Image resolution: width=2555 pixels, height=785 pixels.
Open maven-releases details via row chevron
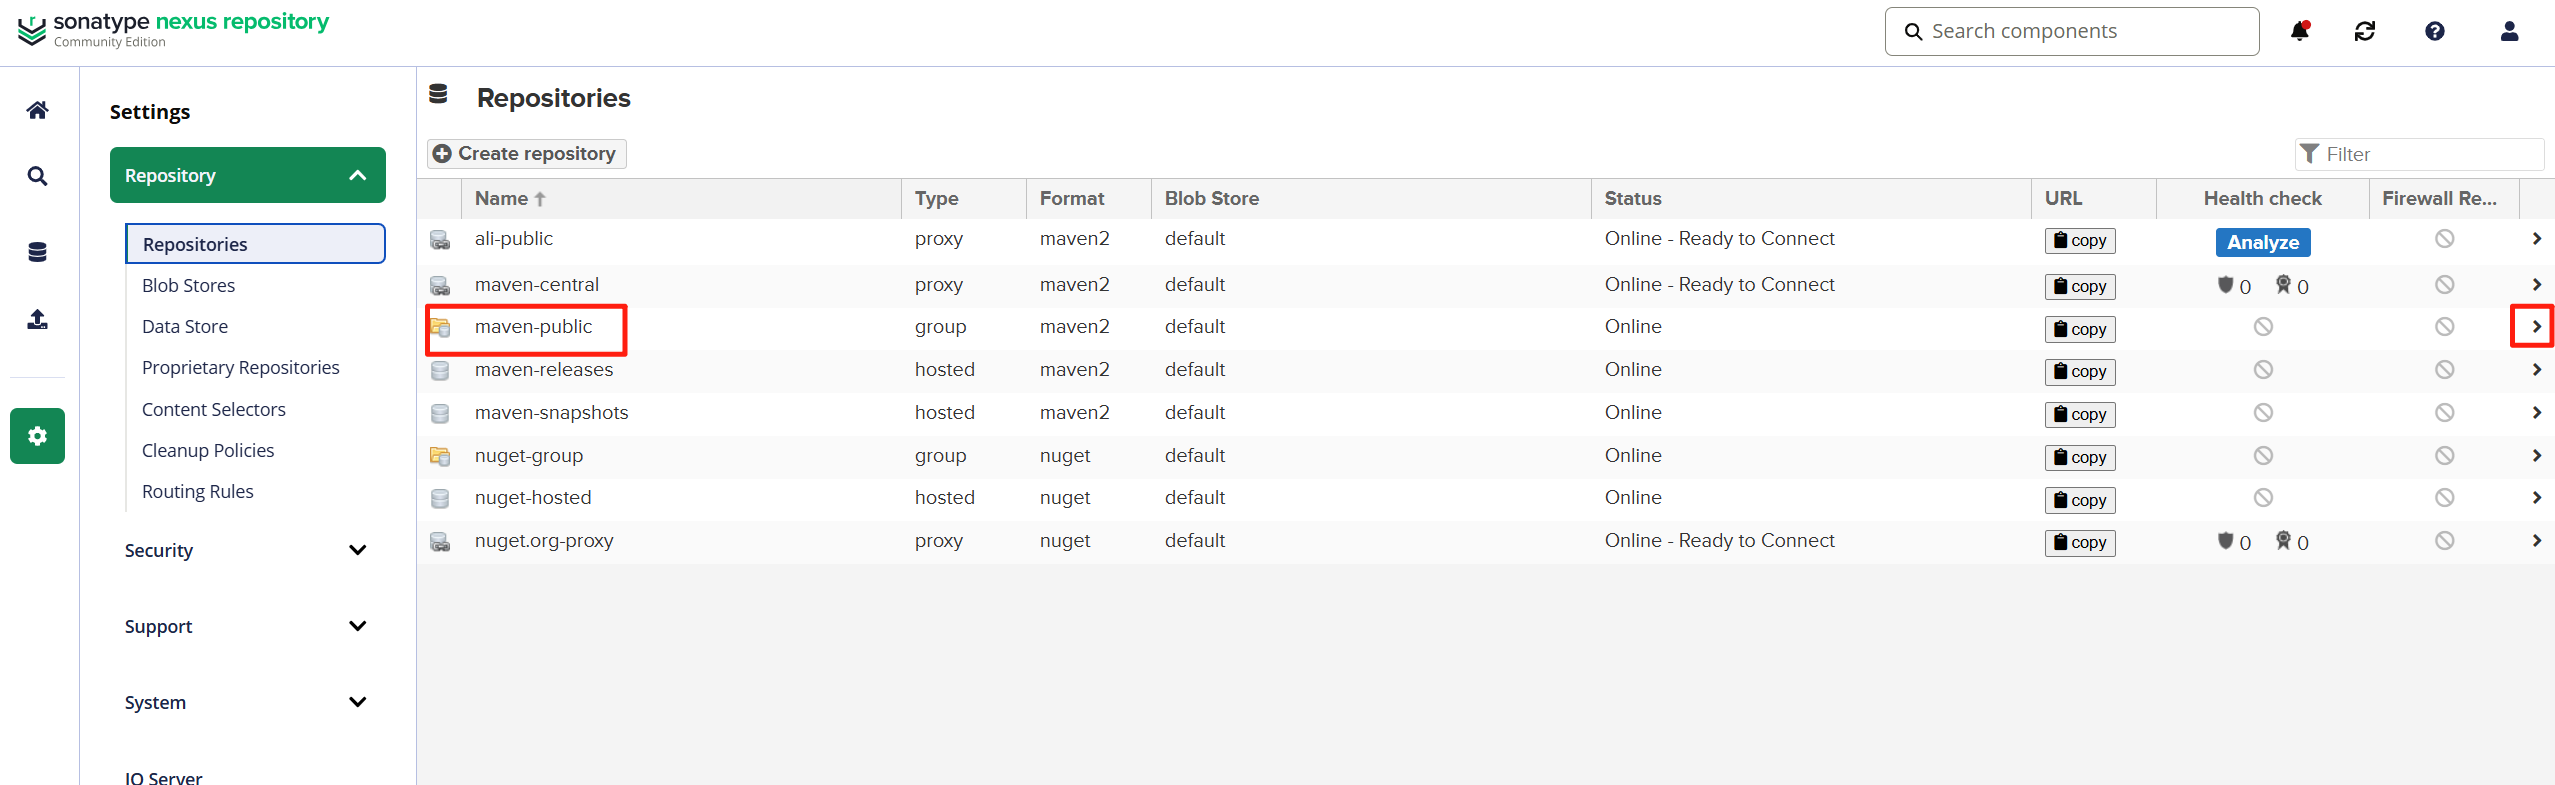click(x=2537, y=369)
